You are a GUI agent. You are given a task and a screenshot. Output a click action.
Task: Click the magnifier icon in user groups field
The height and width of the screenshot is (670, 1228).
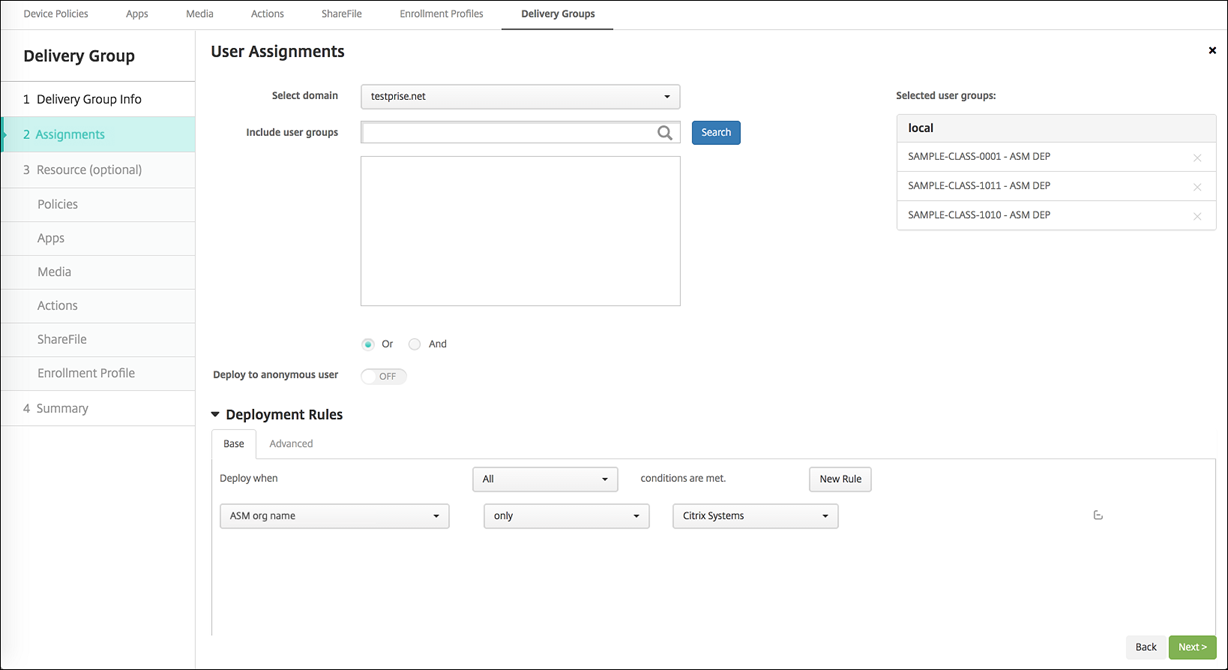(664, 133)
